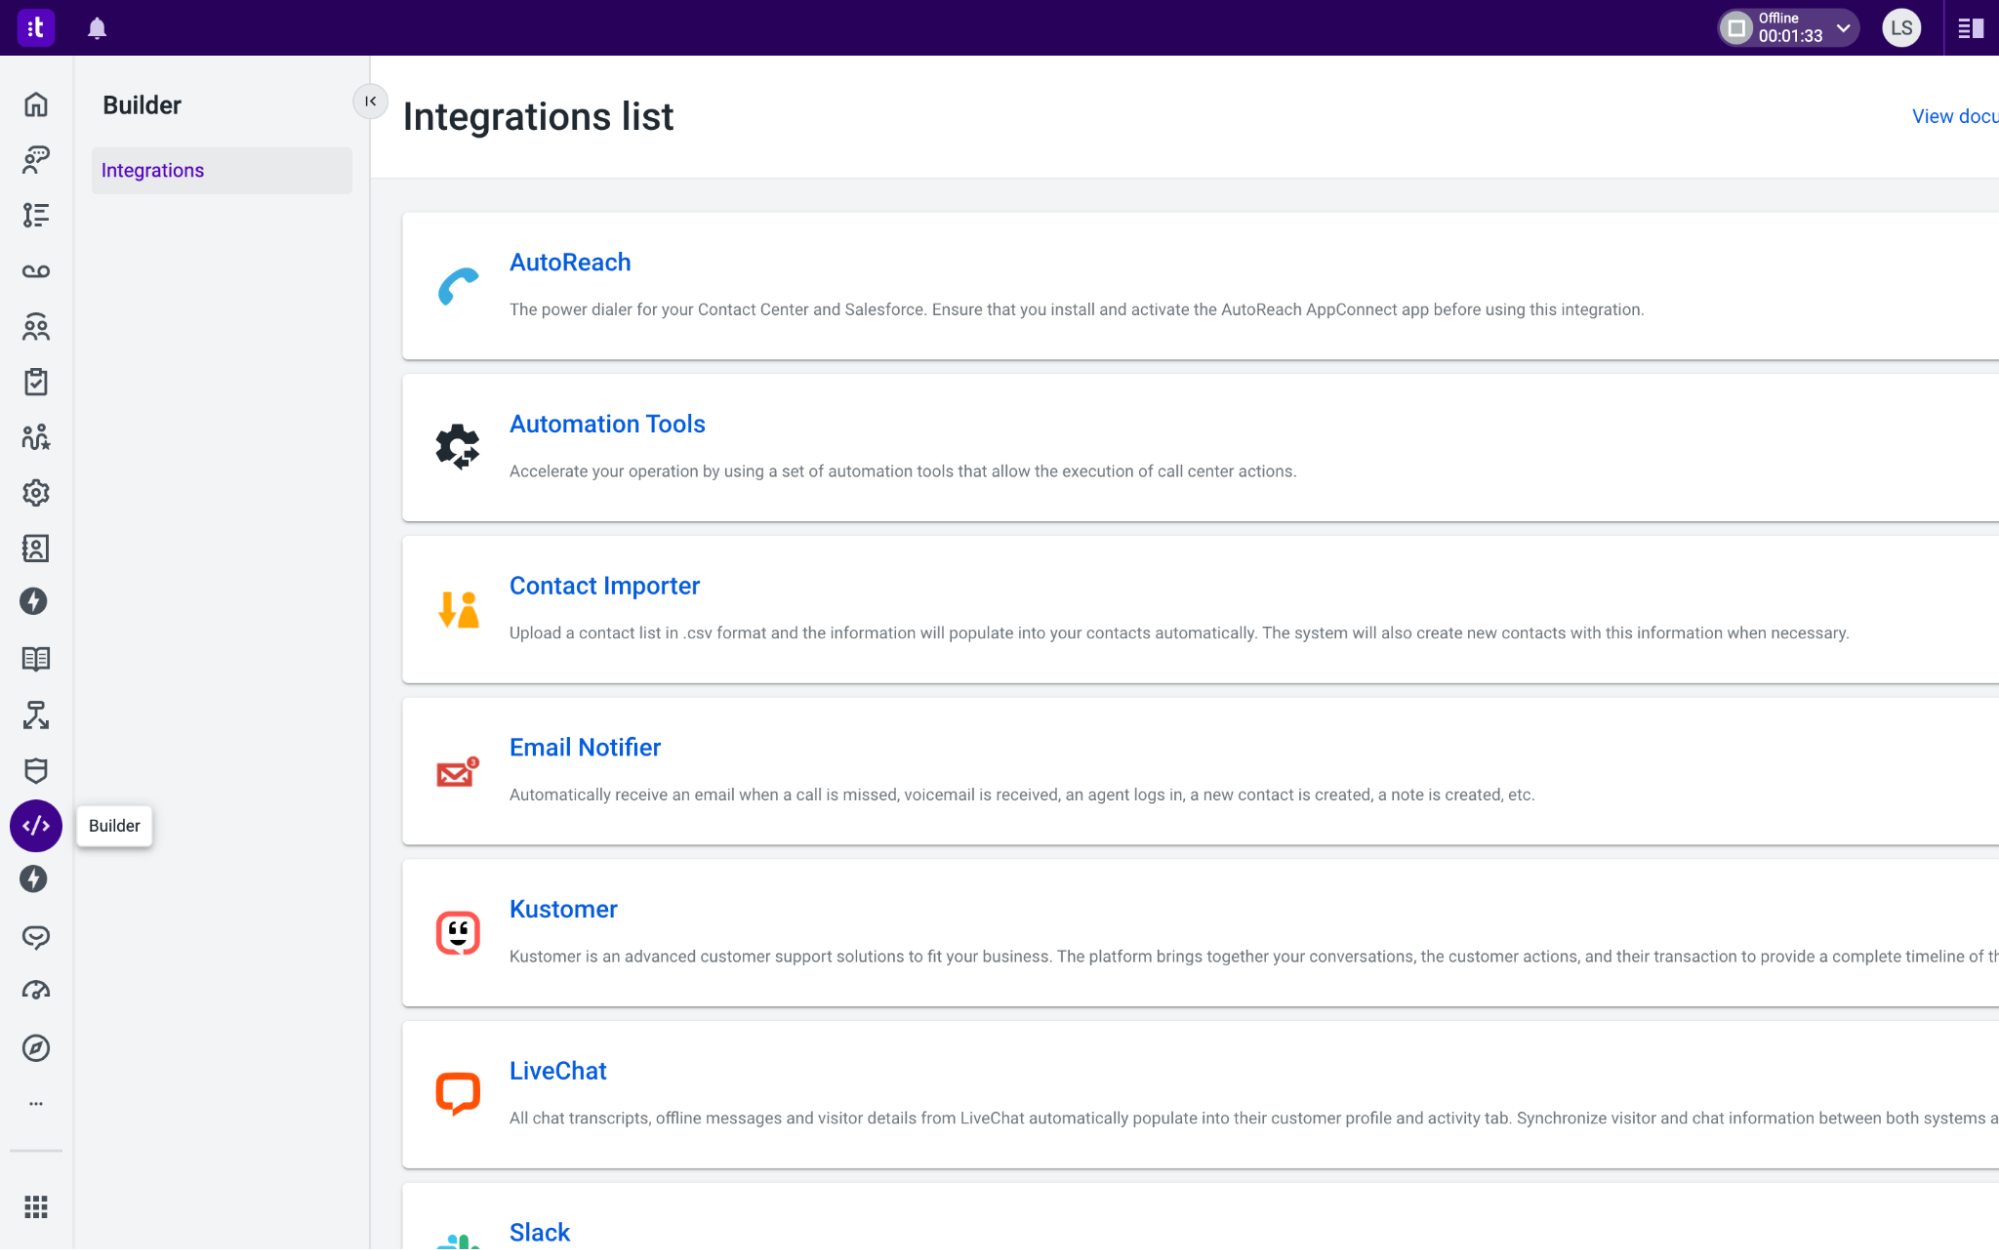Image resolution: width=1999 pixels, height=1250 pixels.
Task: Open the voicemail sidebar icon
Action: coord(36,271)
